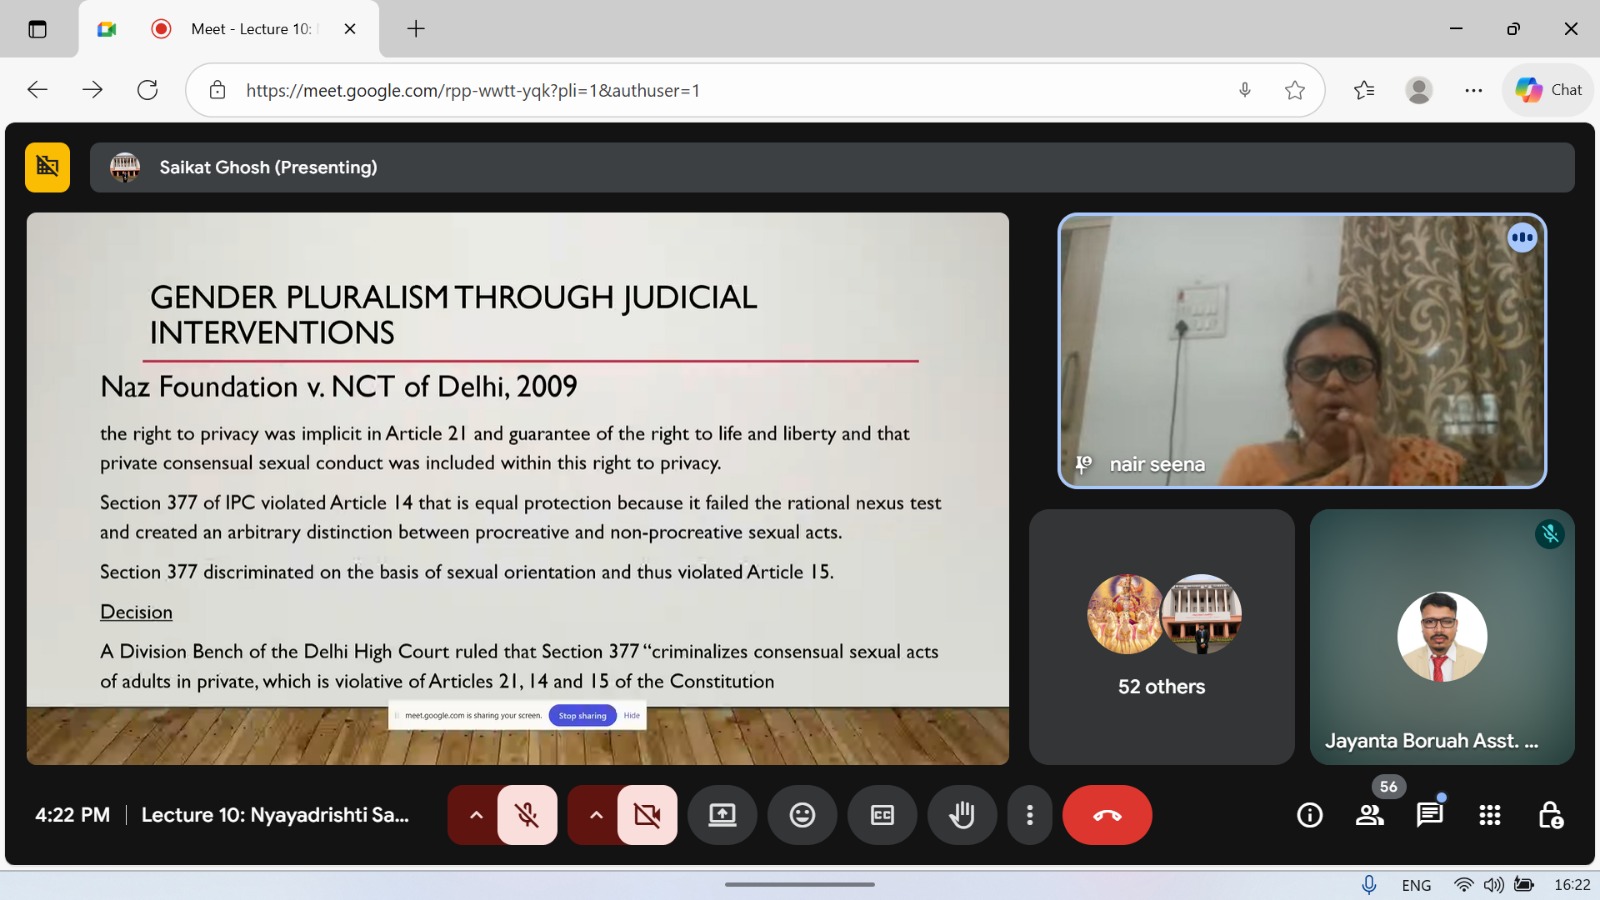Screen dimensions: 1600x900
Task: Select the Meet - Lecture 10 browser tab
Action: tap(250, 29)
